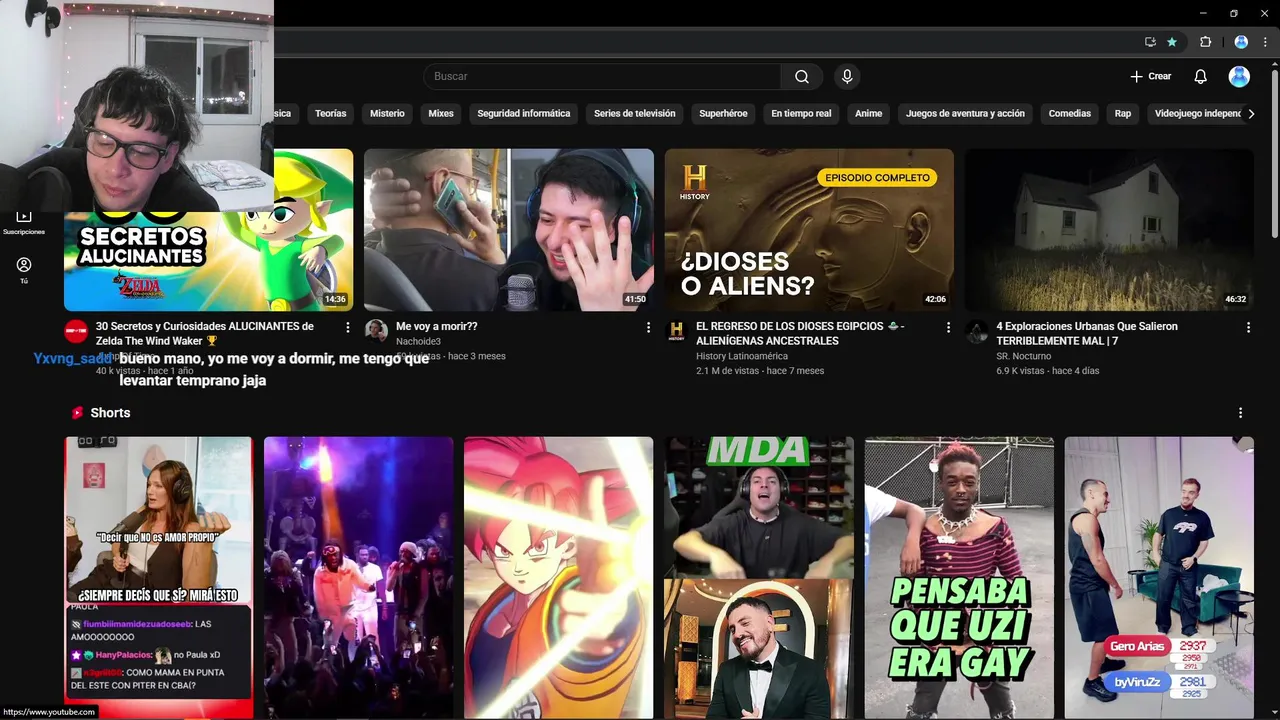The height and width of the screenshot is (720, 1280).
Task: Select the En tiempo real chip
Action: point(801,114)
